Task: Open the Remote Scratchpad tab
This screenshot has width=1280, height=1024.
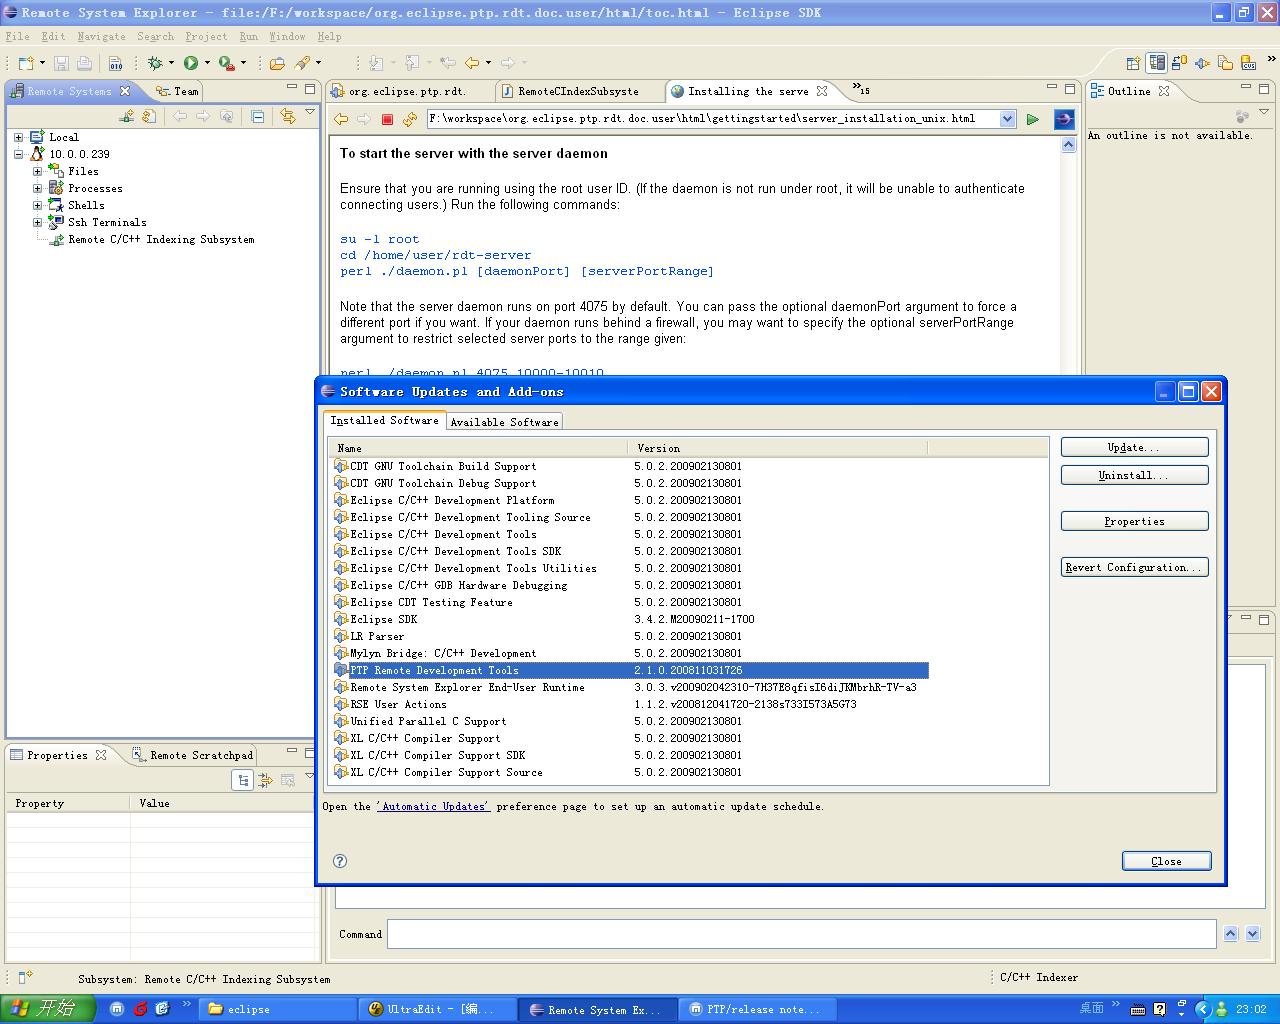Action: 193,755
